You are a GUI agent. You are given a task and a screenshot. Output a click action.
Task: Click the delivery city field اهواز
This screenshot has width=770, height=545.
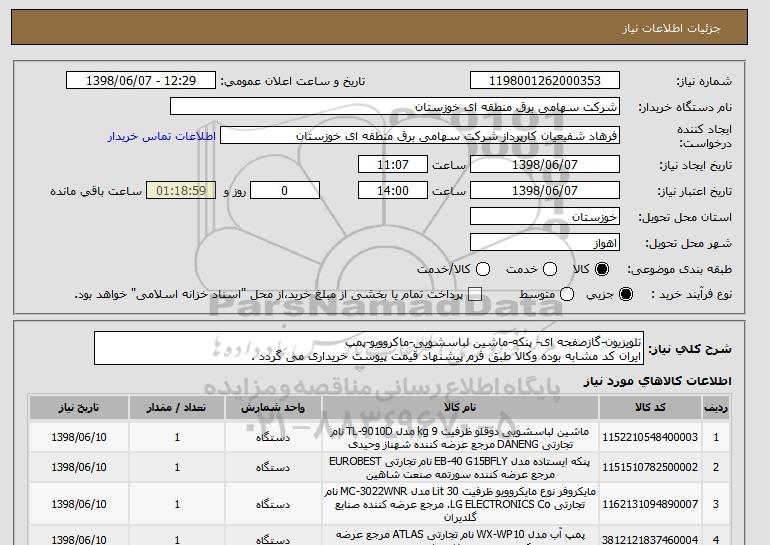(545, 243)
